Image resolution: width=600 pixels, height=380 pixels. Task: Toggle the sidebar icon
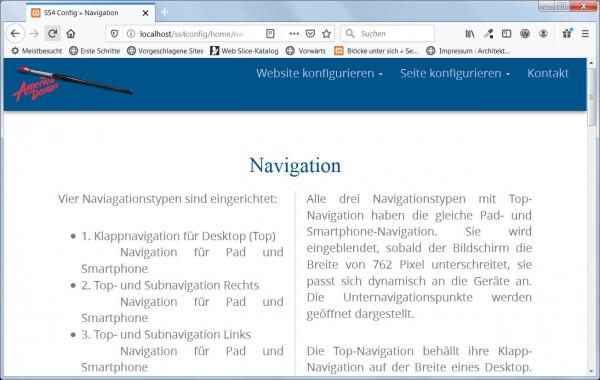tap(506, 34)
